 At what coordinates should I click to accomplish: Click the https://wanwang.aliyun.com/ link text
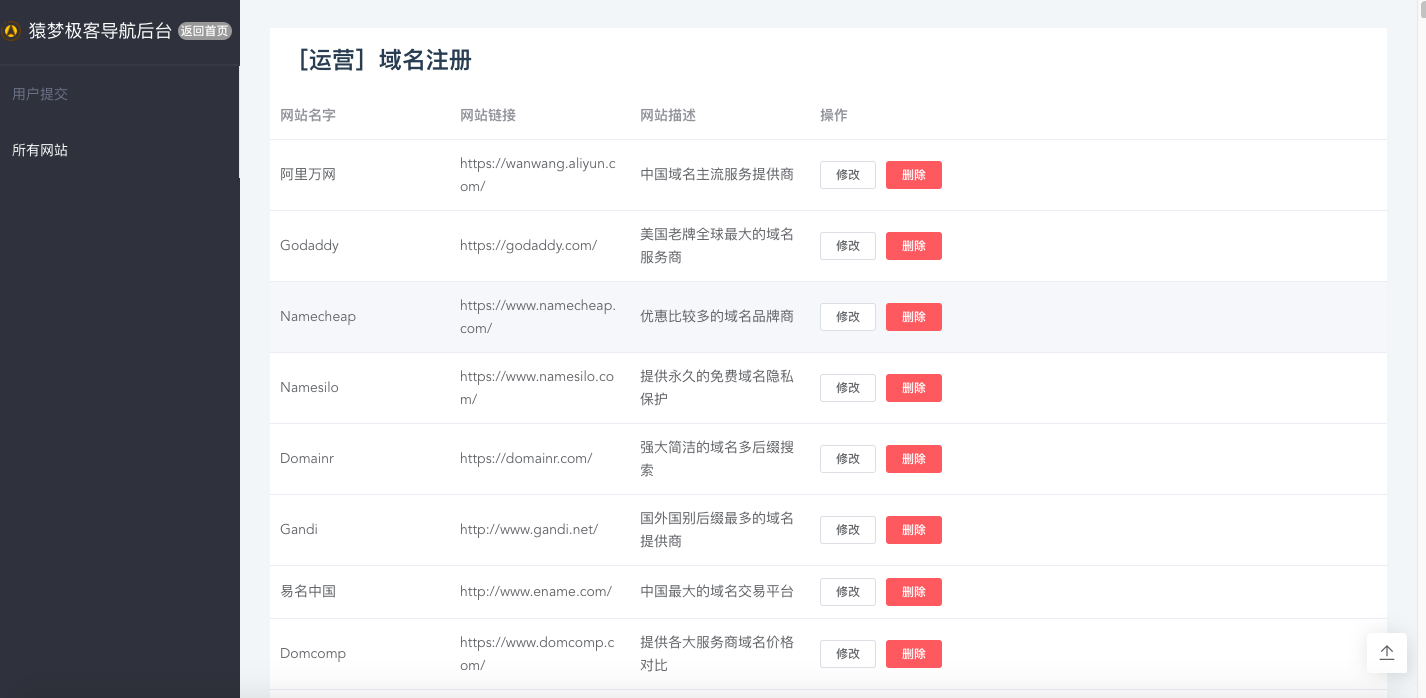click(538, 175)
